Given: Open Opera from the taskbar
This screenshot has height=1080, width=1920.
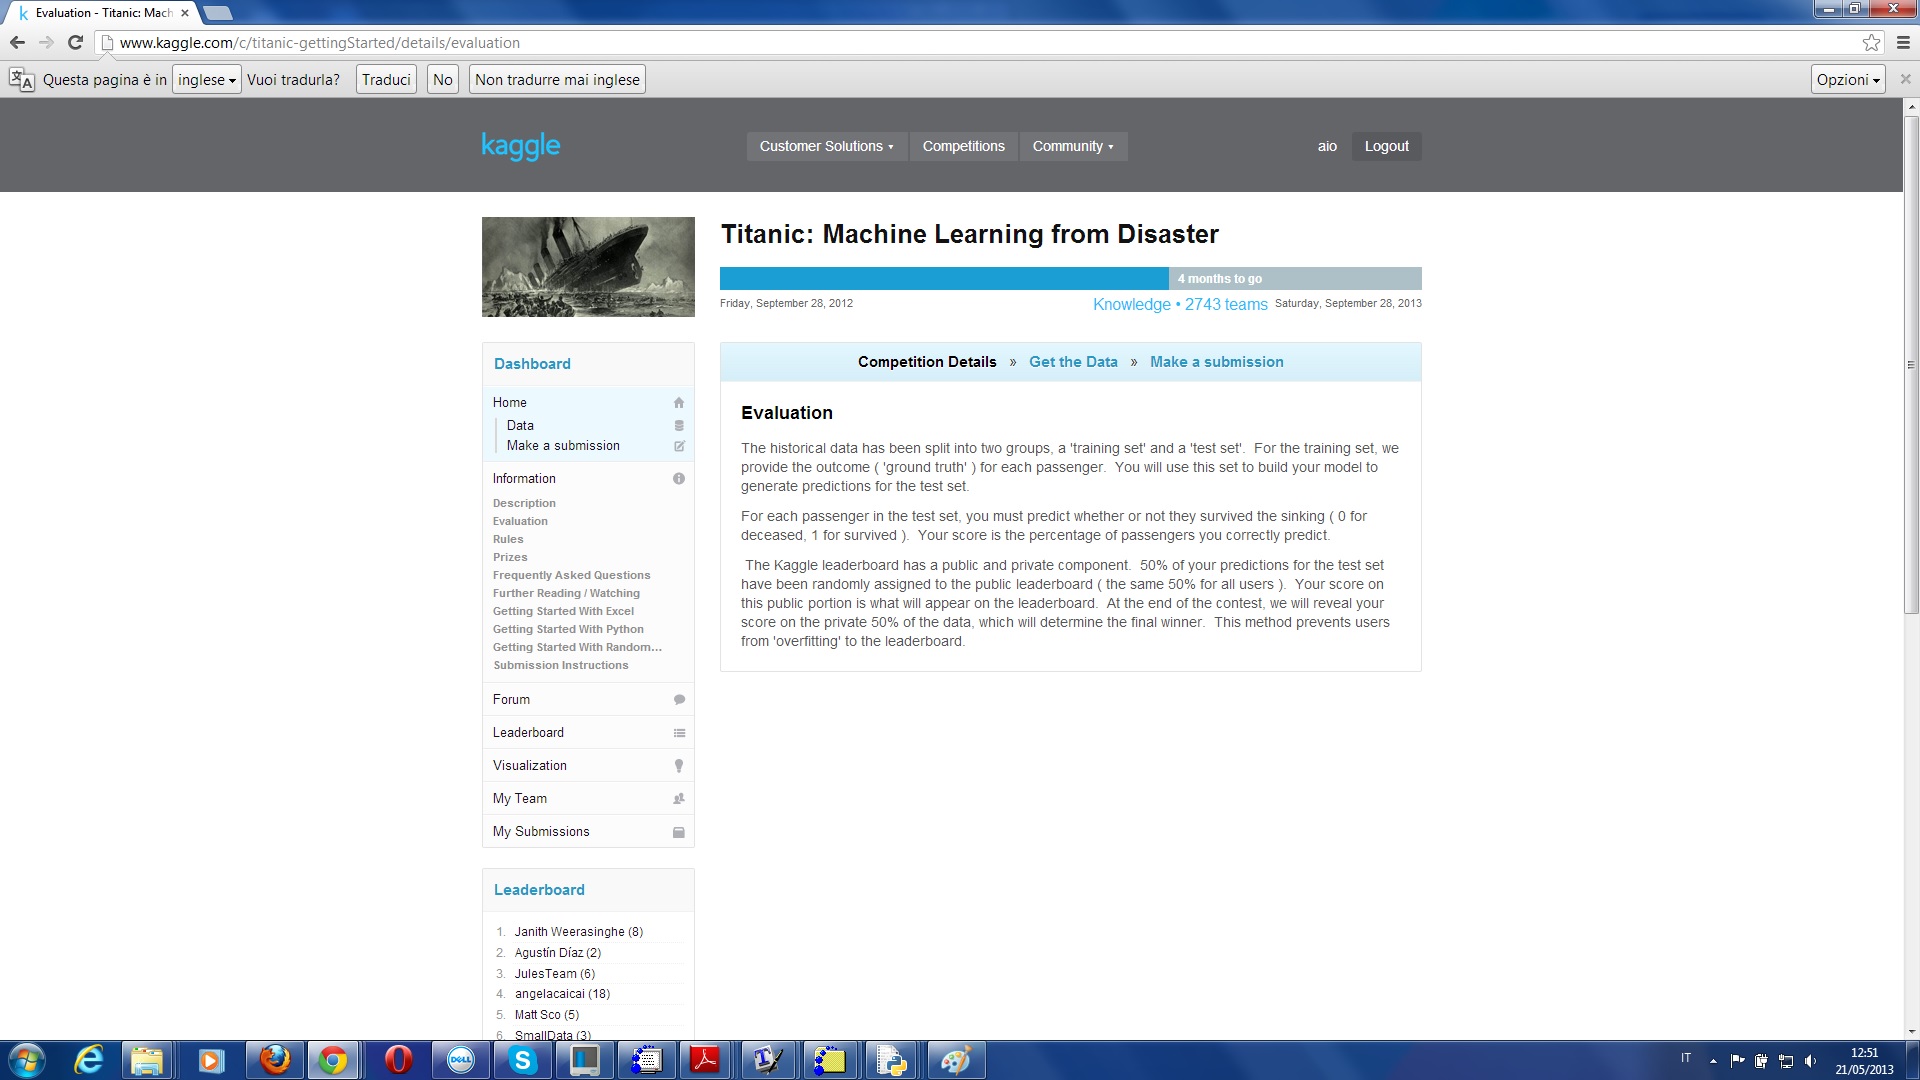Looking at the screenshot, I should click(x=398, y=1060).
